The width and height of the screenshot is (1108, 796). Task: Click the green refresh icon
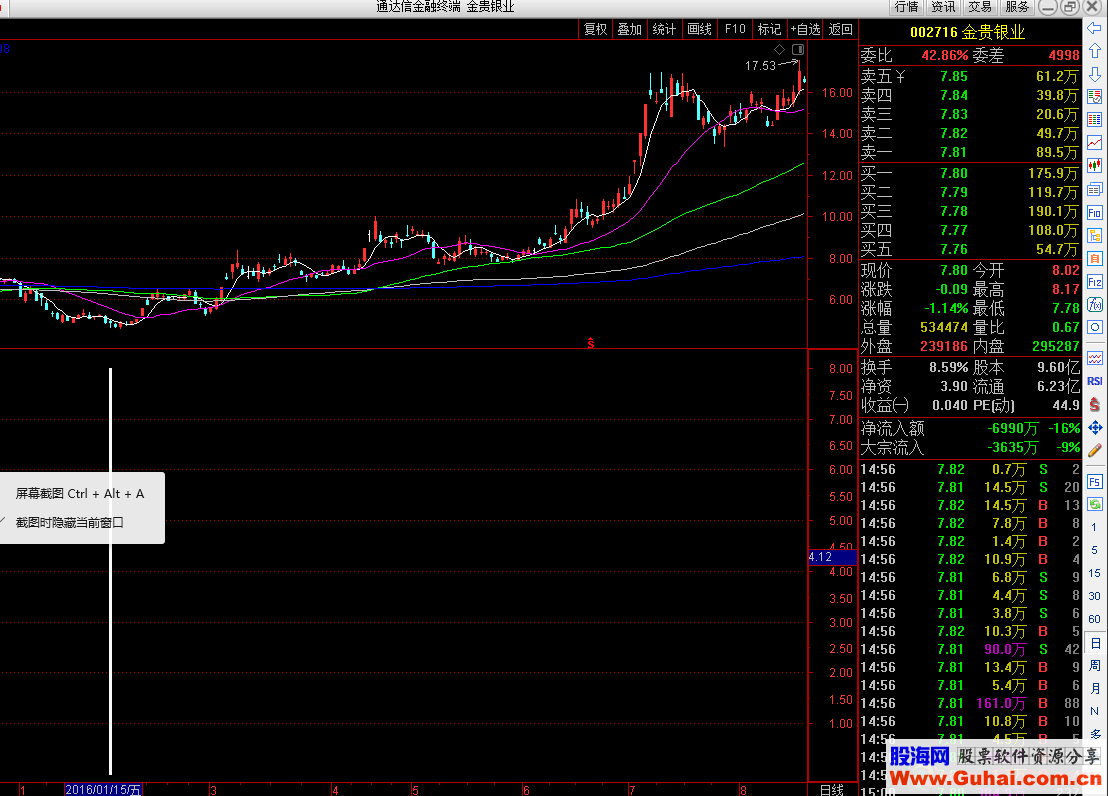tap(1095, 504)
